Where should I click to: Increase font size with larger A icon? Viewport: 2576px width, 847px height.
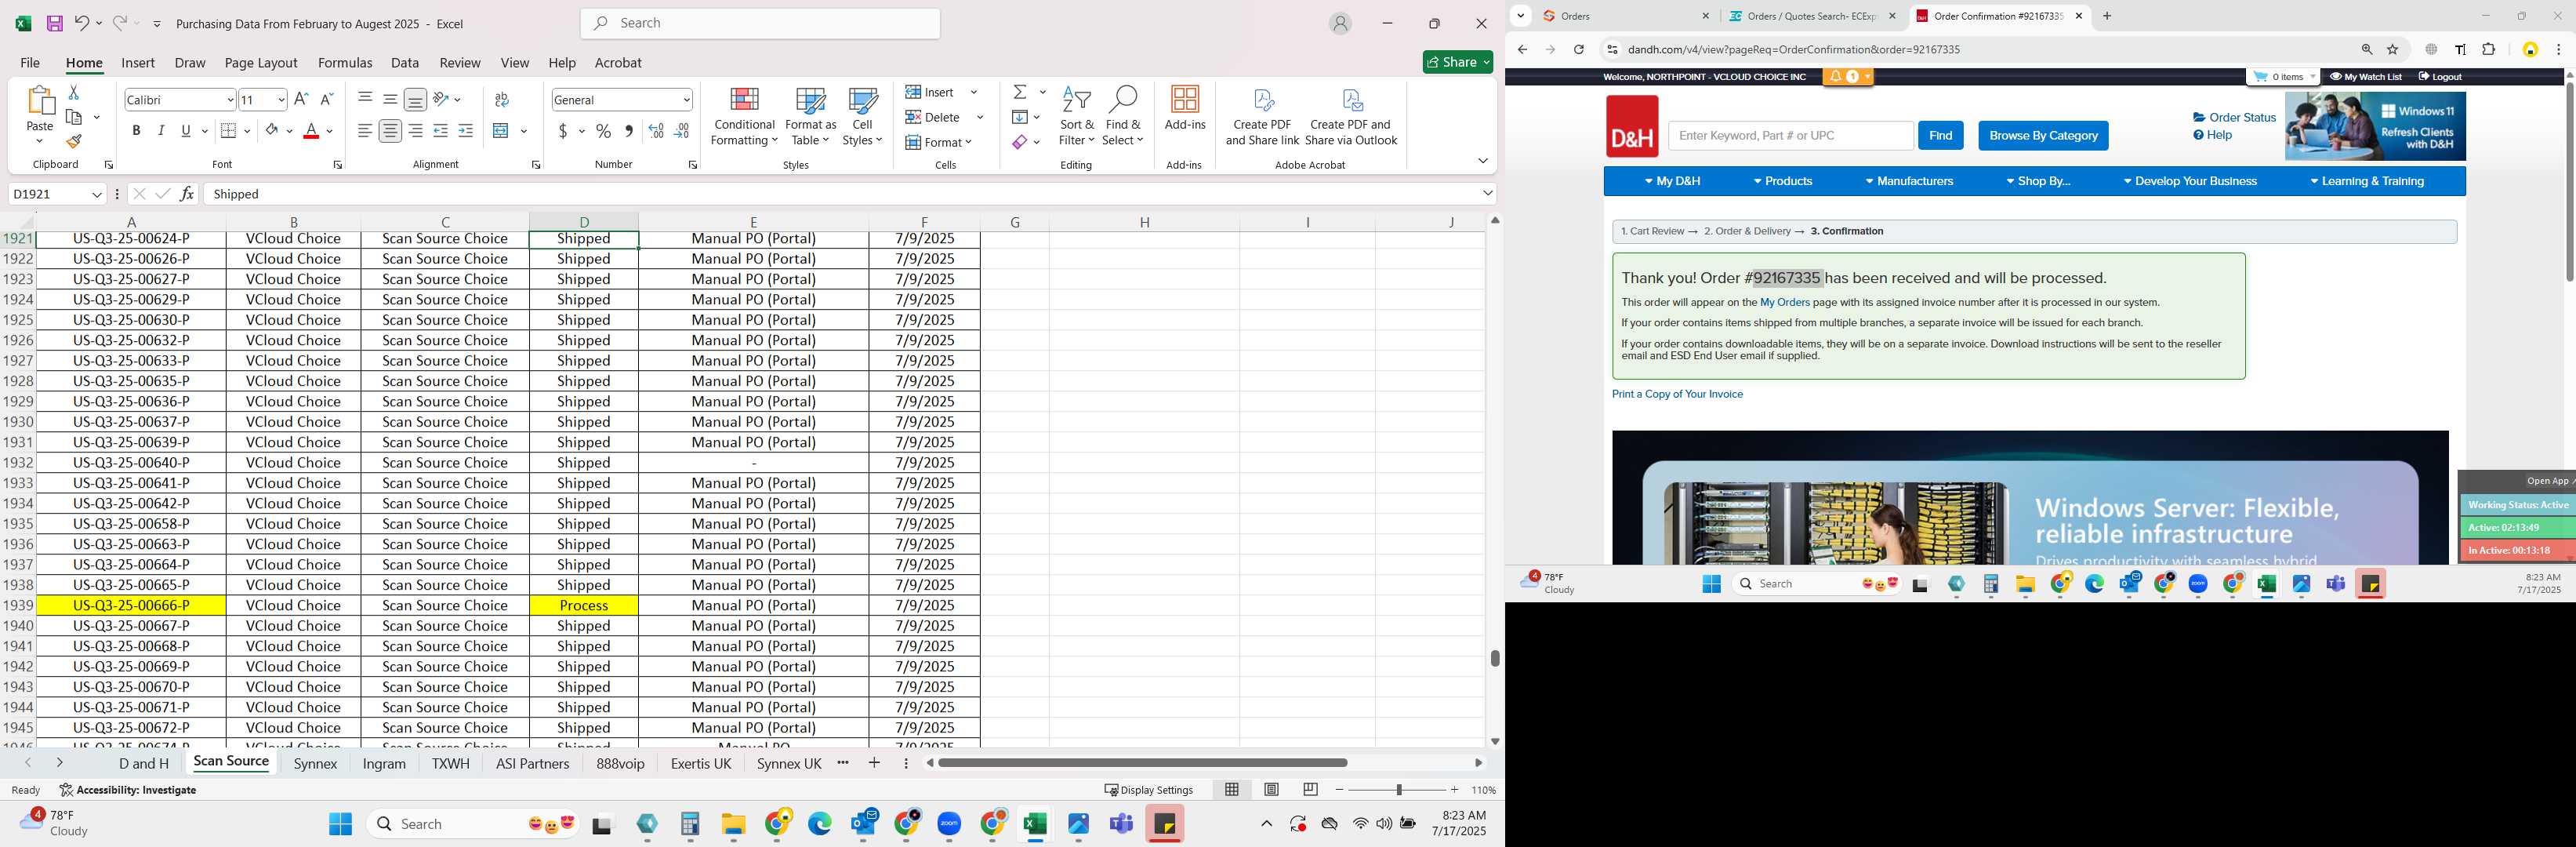(302, 99)
